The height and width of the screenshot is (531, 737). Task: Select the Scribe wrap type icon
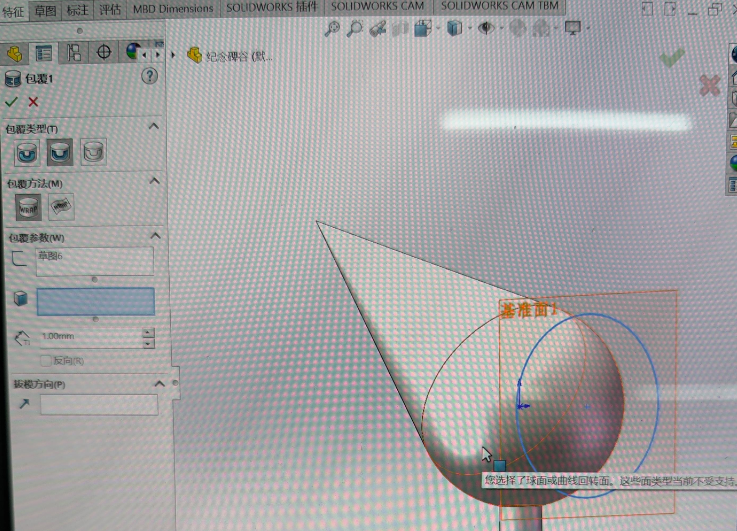pos(93,153)
